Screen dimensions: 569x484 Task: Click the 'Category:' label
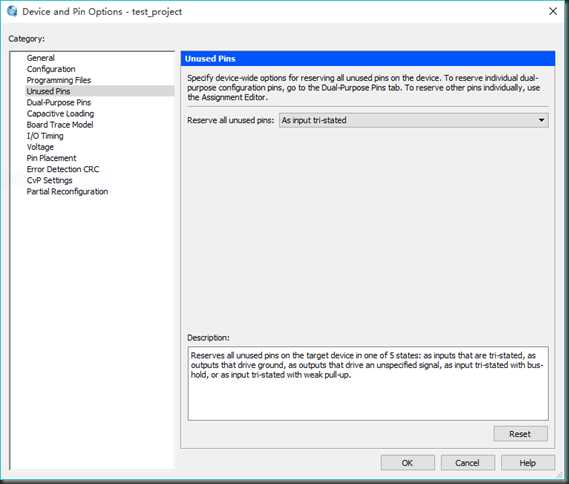[26, 38]
